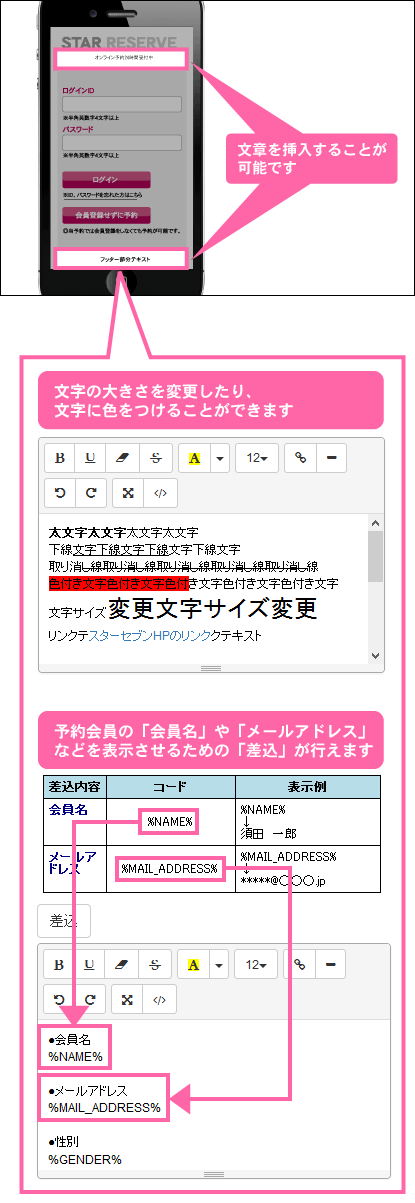This screenshot has height=1203, width=415.
Task: Switch to code view in the 太文字 sample editor
Action: (159, 493)
